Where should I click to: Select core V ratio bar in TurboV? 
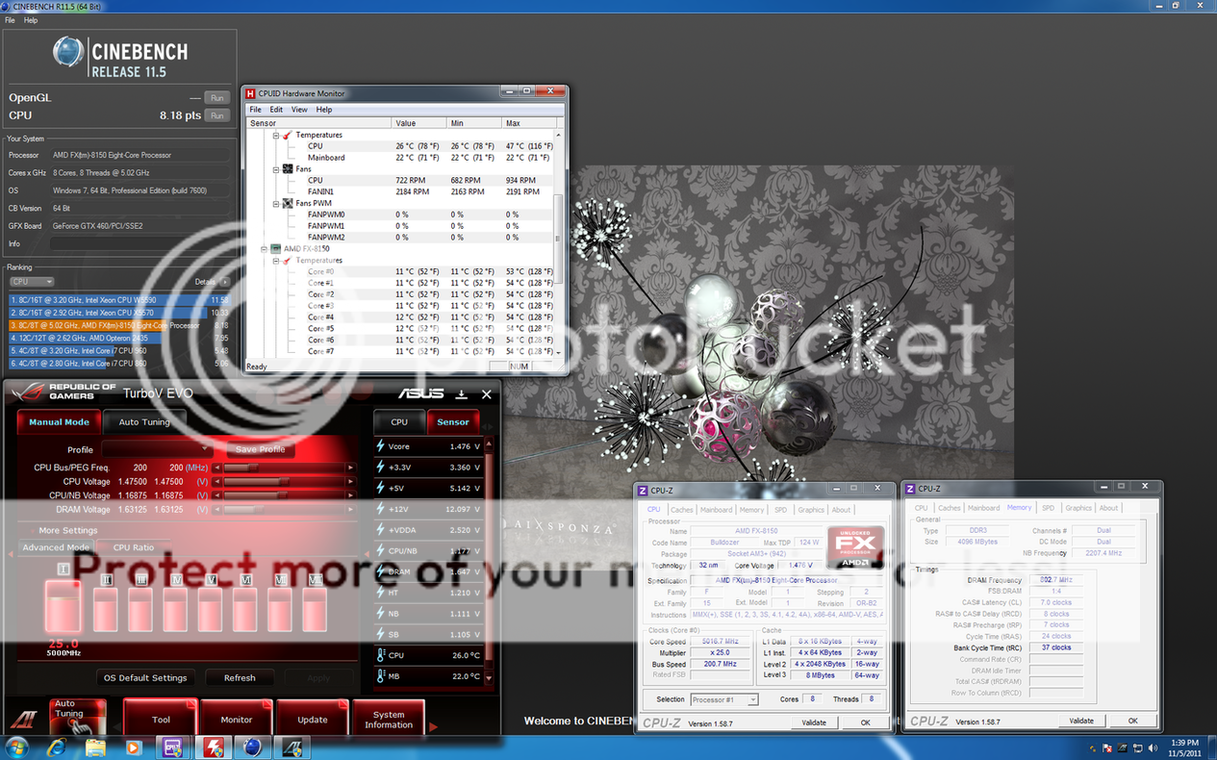pos(210,608)
